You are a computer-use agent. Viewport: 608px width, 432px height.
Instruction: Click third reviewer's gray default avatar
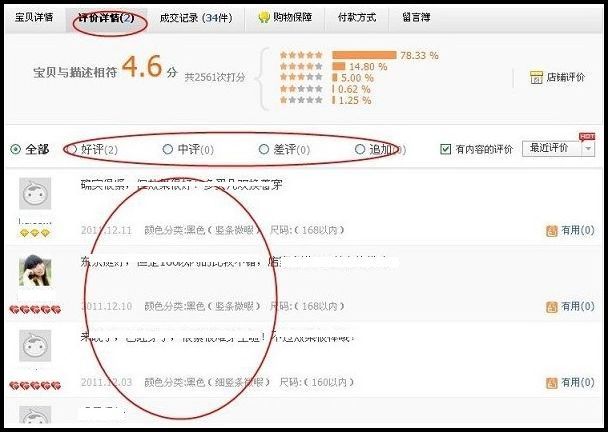[35, 346]
